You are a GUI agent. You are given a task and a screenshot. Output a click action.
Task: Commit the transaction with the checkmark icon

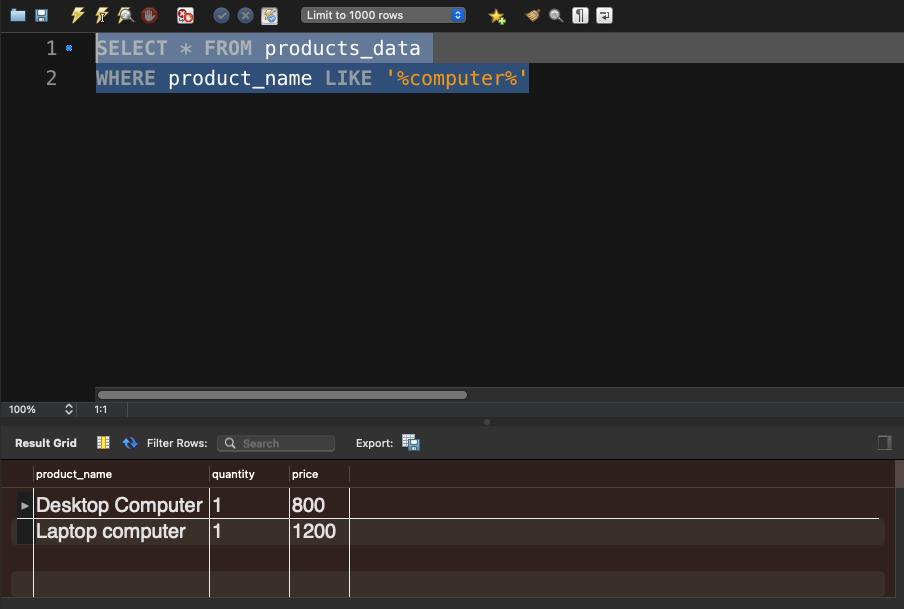pyautogui.click(x=222, y=16)
